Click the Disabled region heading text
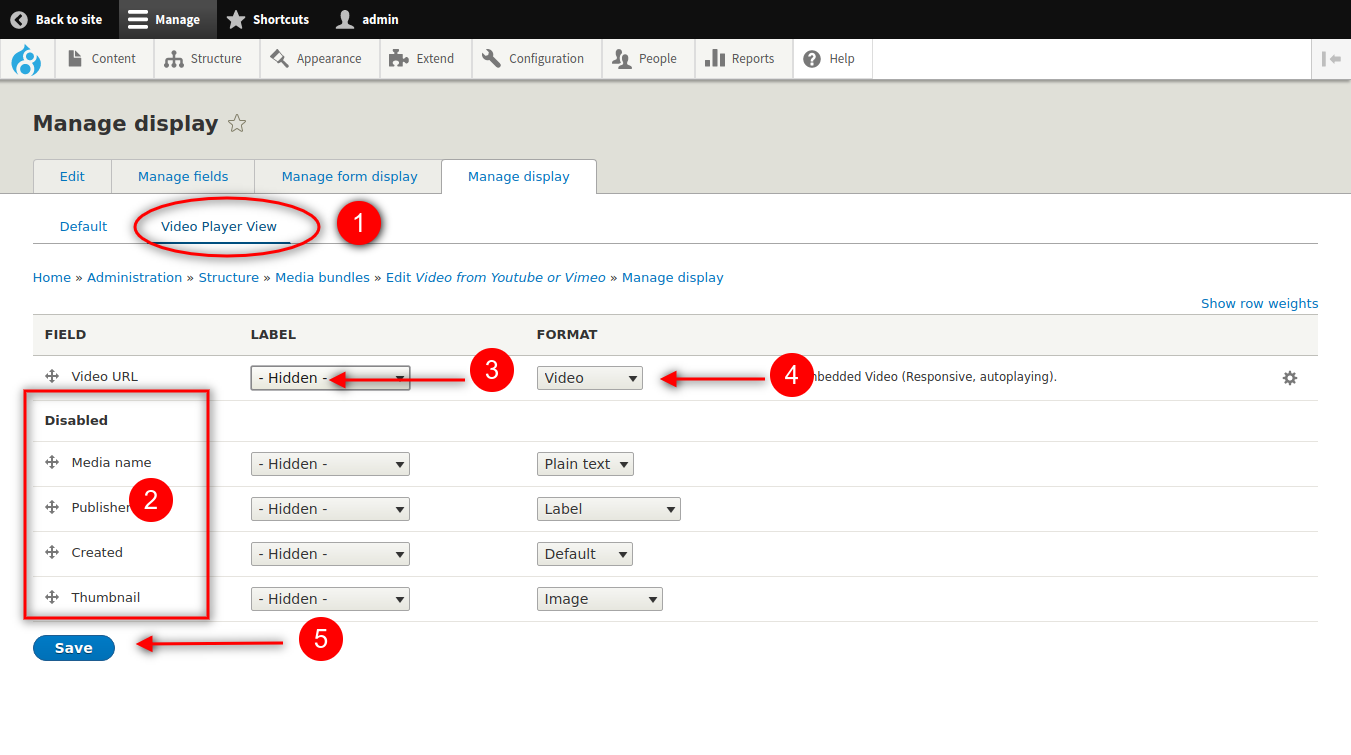Viewport: 1351px width, 755px height. pos(76,420)
